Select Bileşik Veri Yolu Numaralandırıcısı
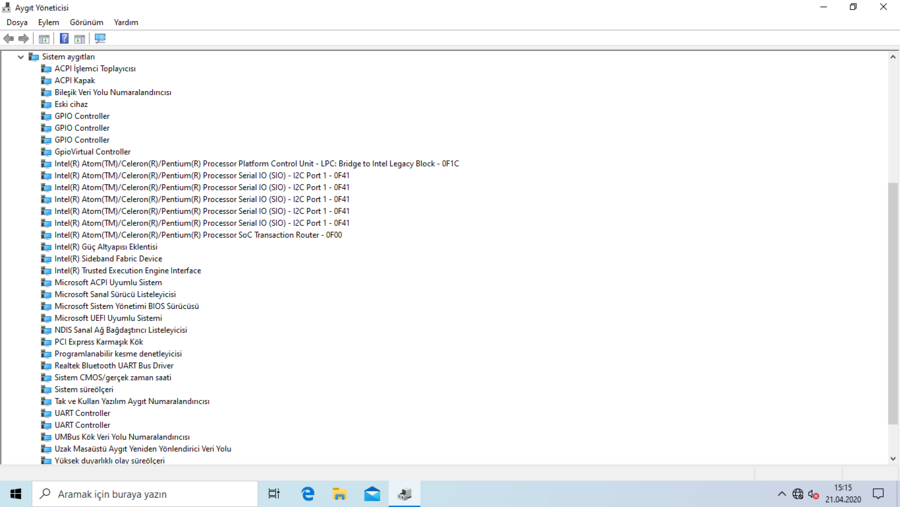This screenshot has height=507, width=900. point(112,92)
